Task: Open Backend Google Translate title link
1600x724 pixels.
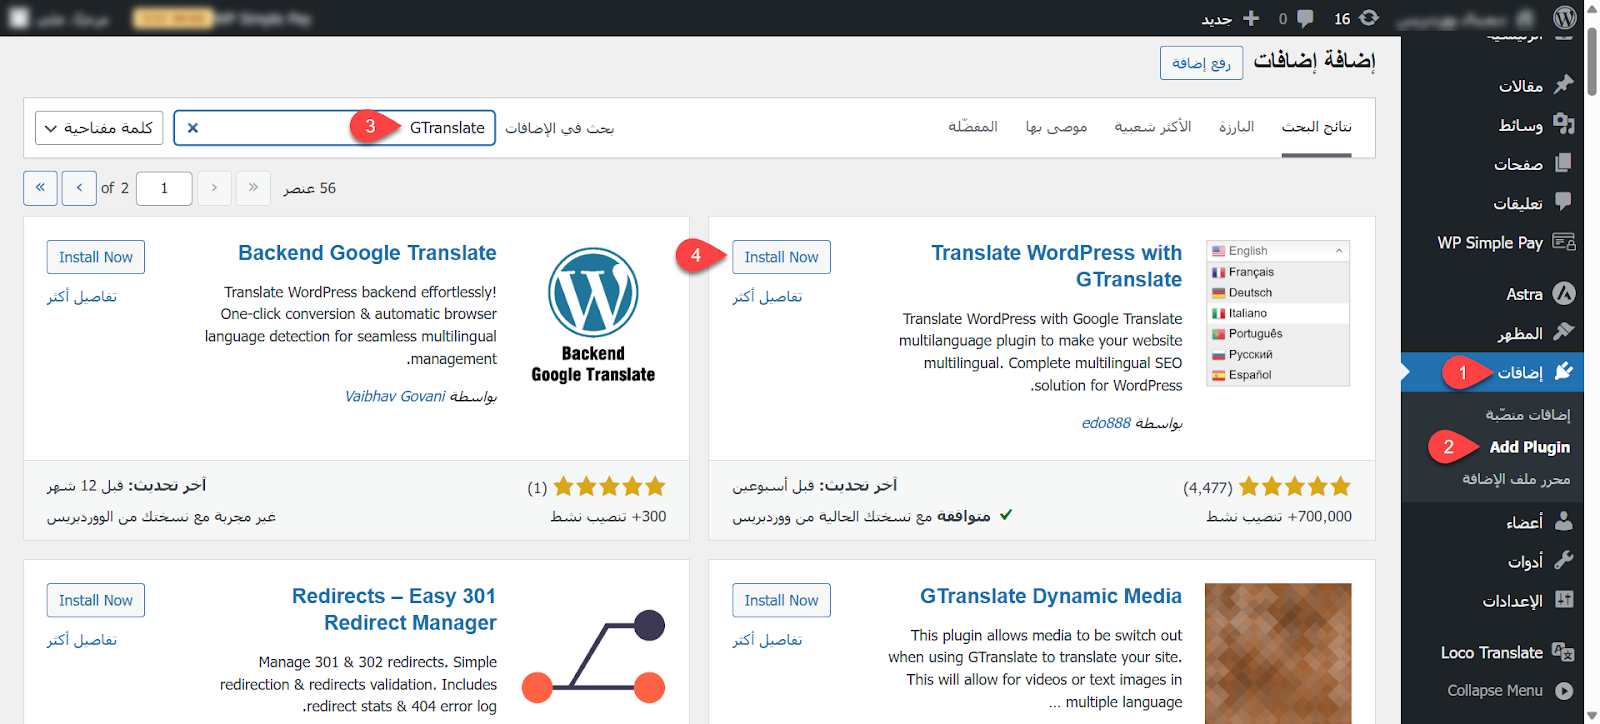Action: point(367,253)
